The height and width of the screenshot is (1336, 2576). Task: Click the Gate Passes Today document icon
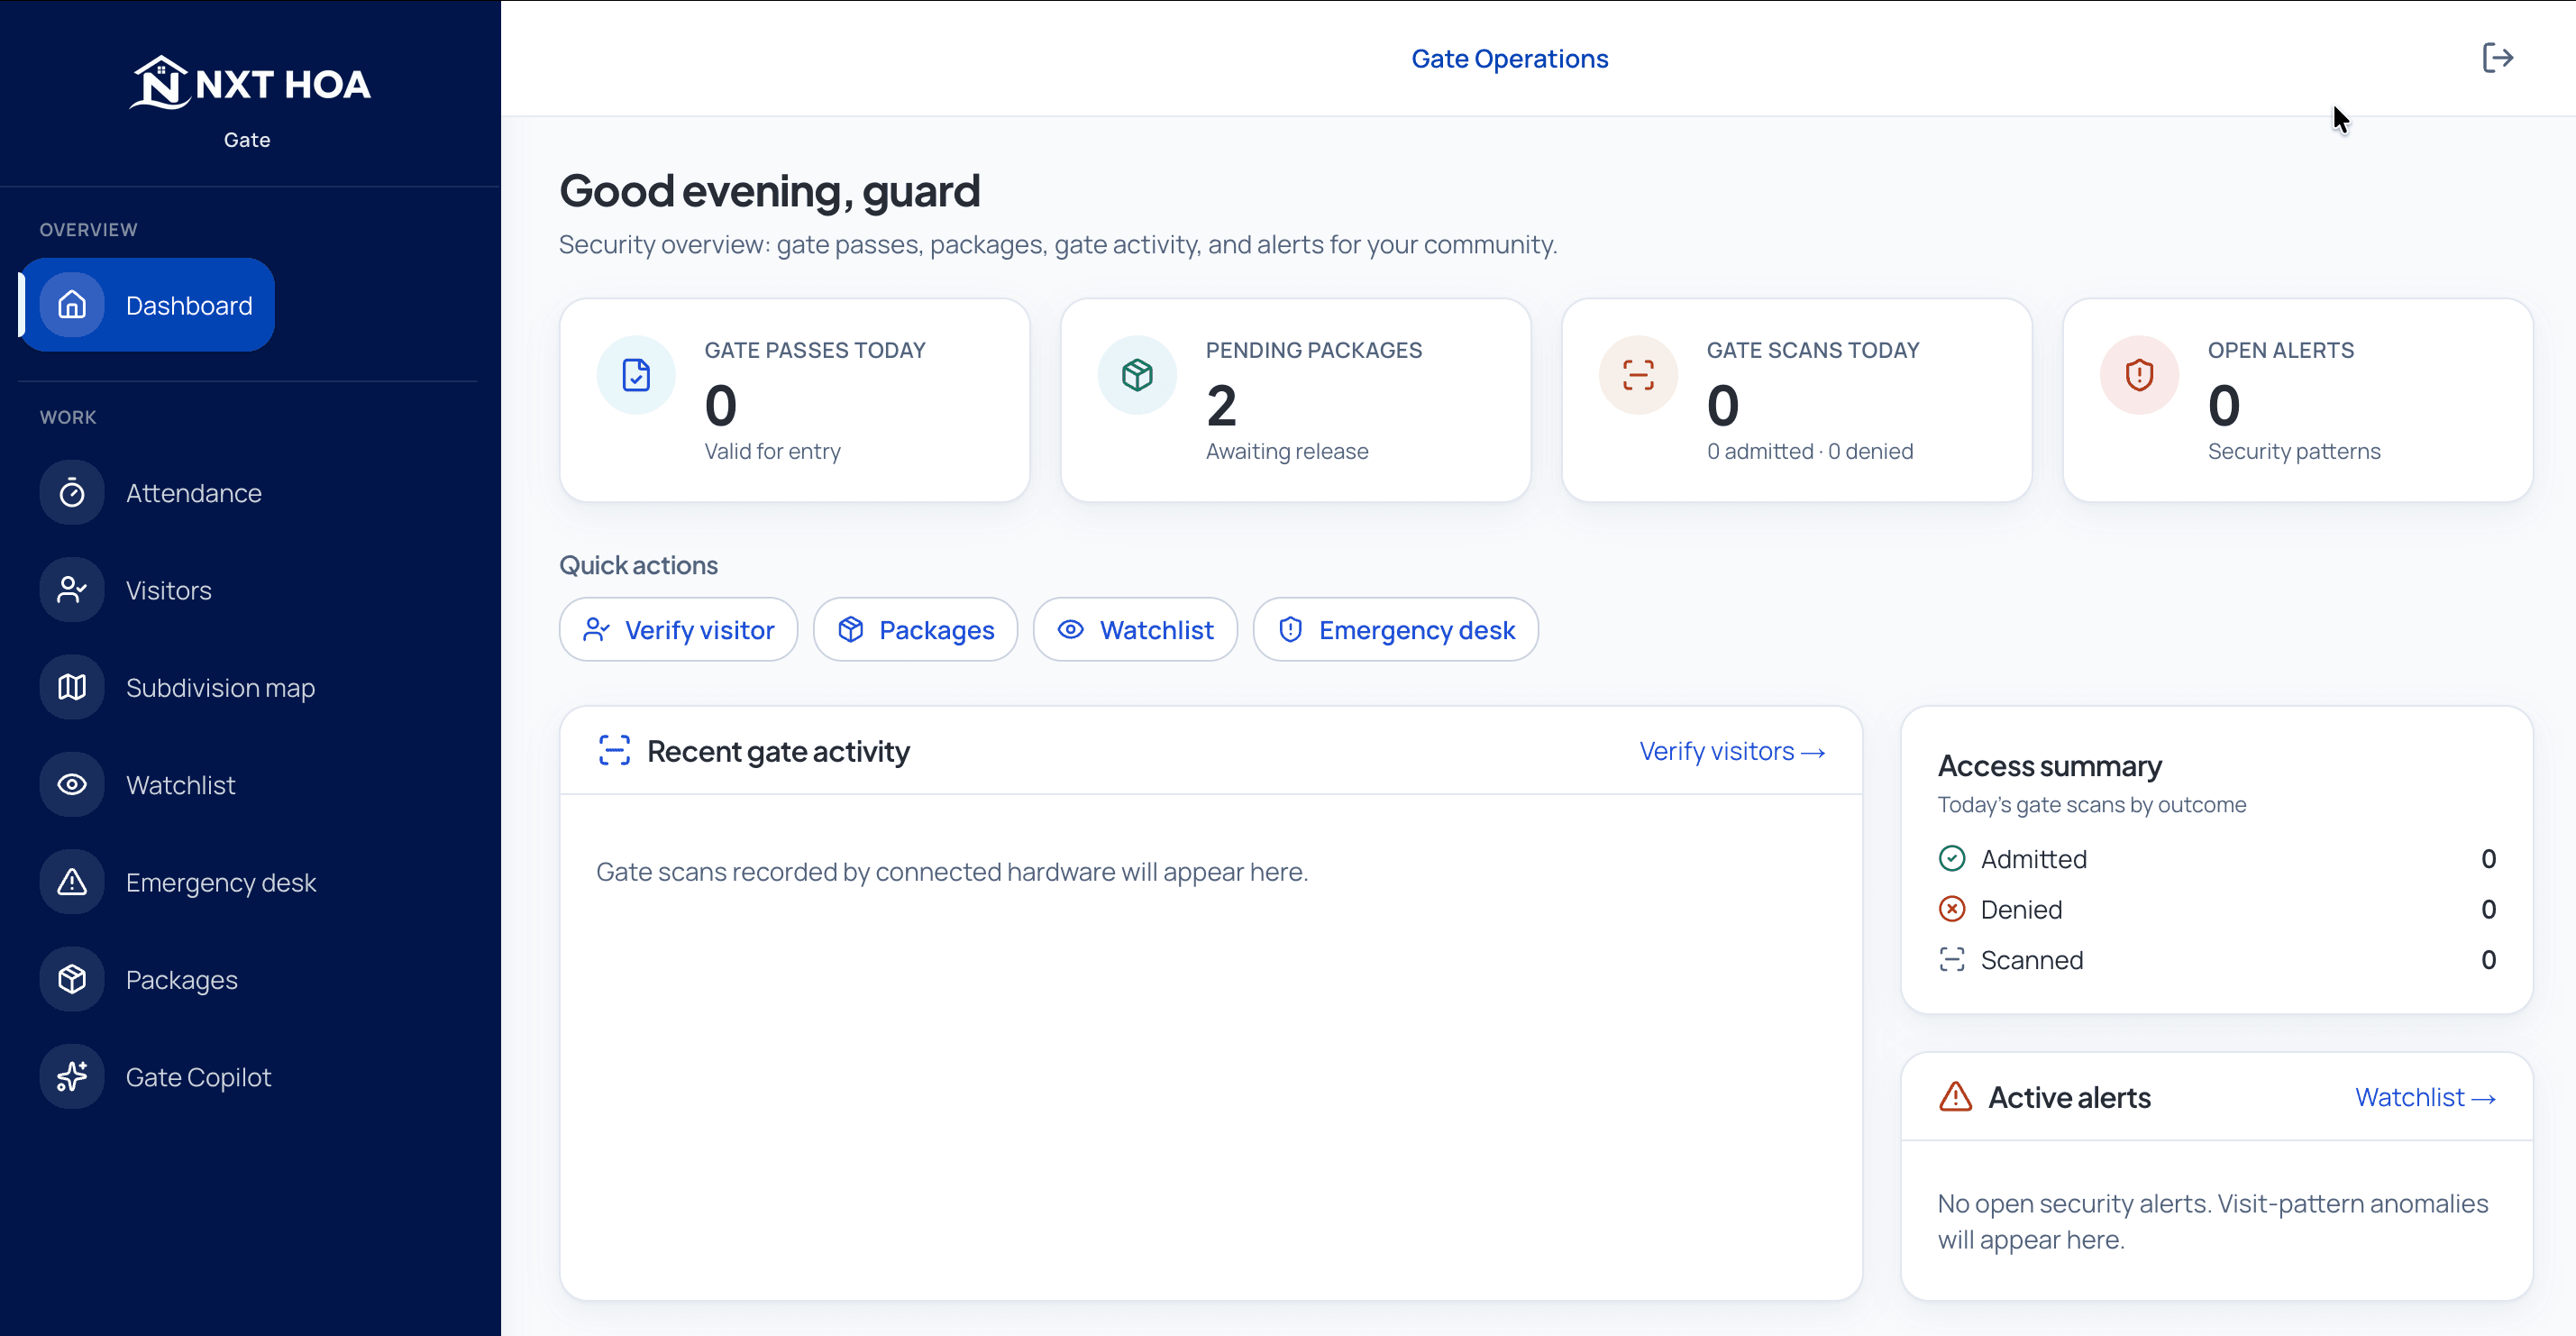(636, 375)
